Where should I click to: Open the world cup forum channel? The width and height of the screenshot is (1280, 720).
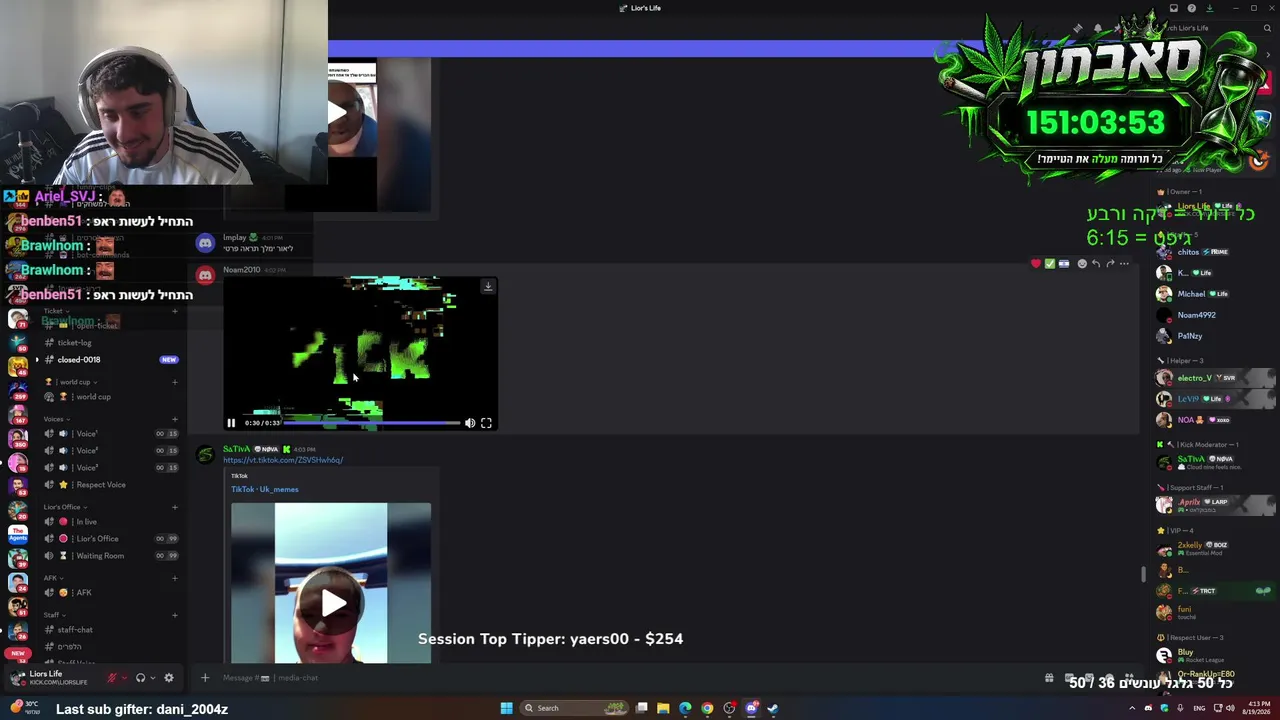click(x=93, y=397)
